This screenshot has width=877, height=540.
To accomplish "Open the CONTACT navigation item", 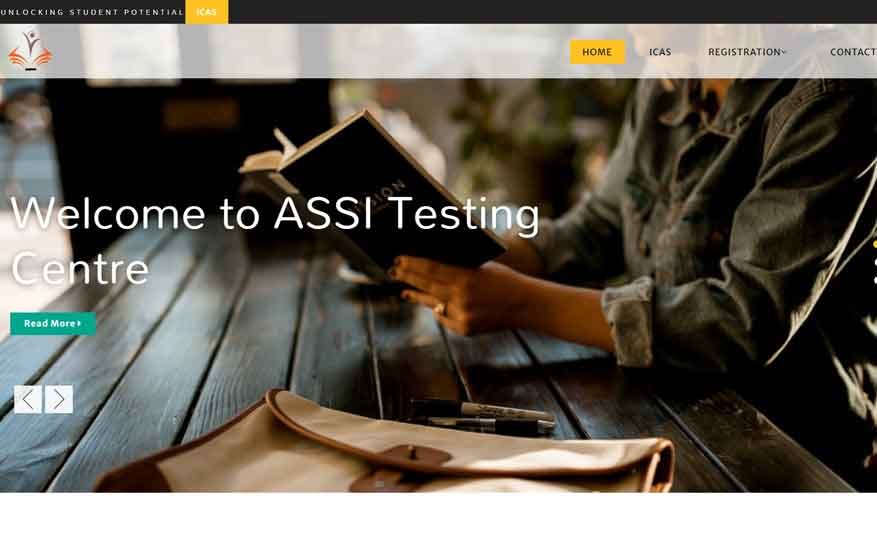I will tap(853, 52).
